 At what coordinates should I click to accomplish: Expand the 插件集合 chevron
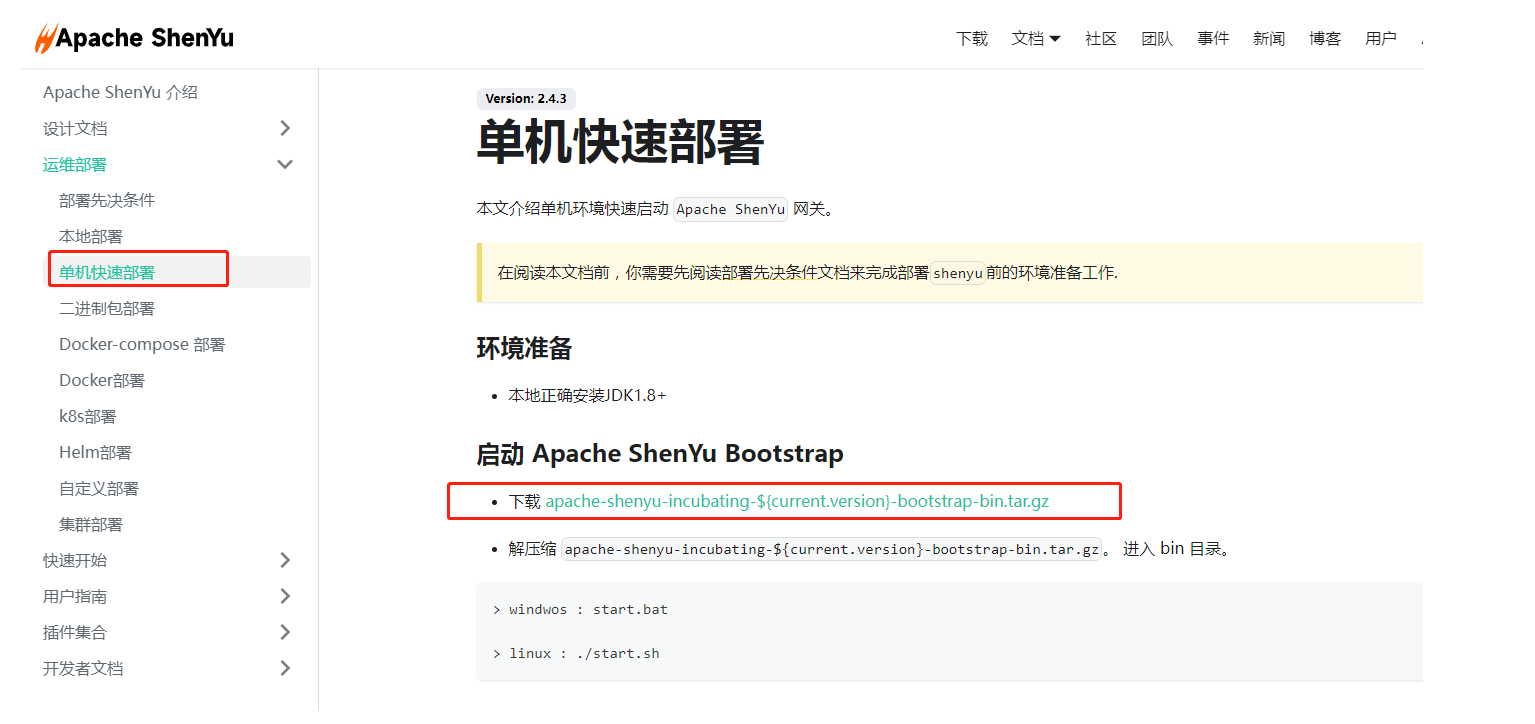pyautogui.click(x=285, y=632)
